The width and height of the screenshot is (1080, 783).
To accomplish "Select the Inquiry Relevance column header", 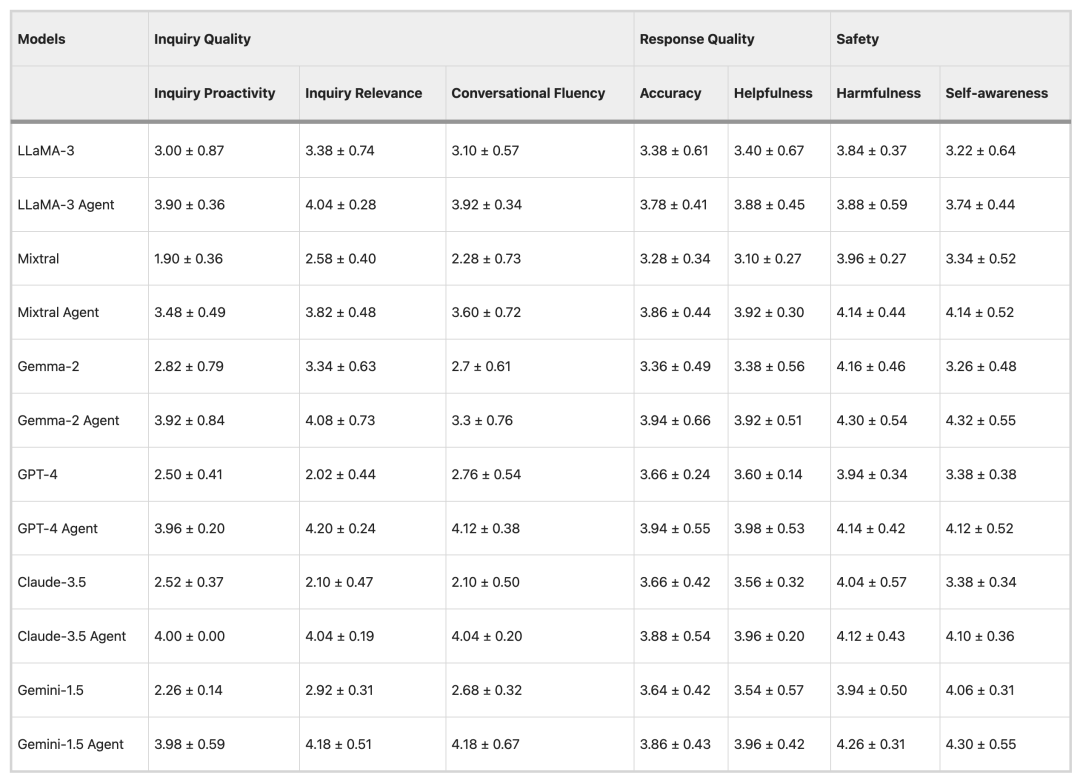I will (x=363, y=93).
